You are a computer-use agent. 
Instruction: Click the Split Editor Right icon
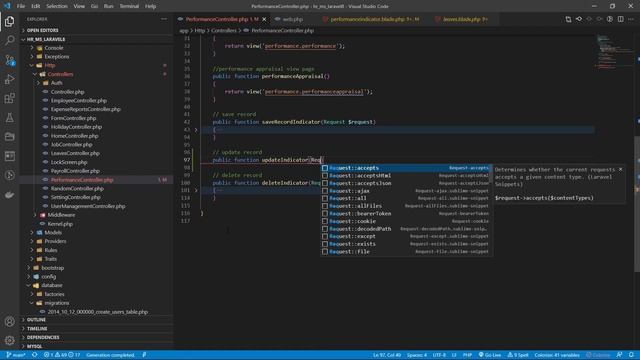(x=620, y=19)
